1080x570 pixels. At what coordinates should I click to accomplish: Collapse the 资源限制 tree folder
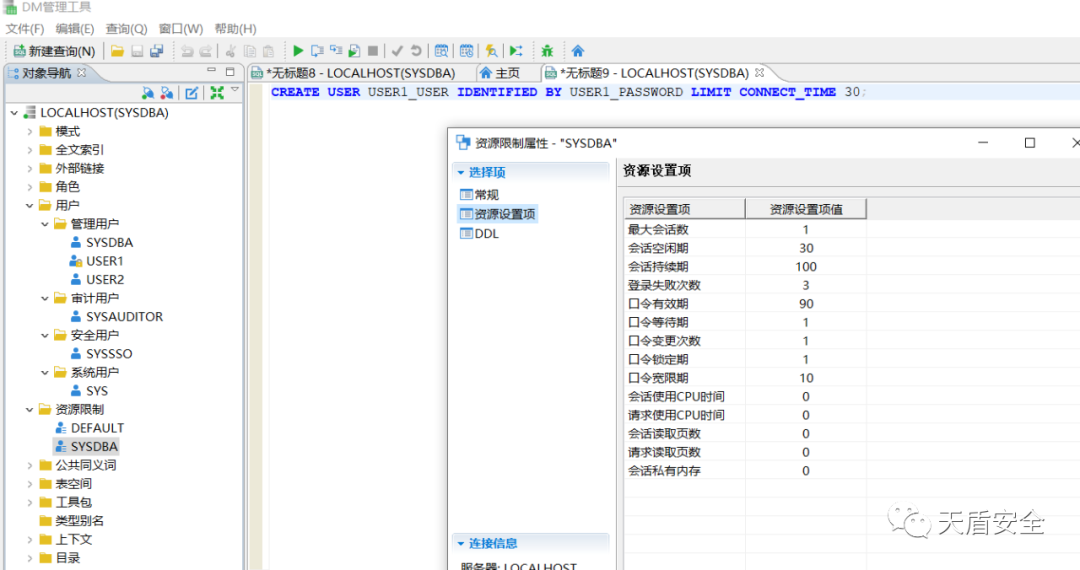(30, 409)
